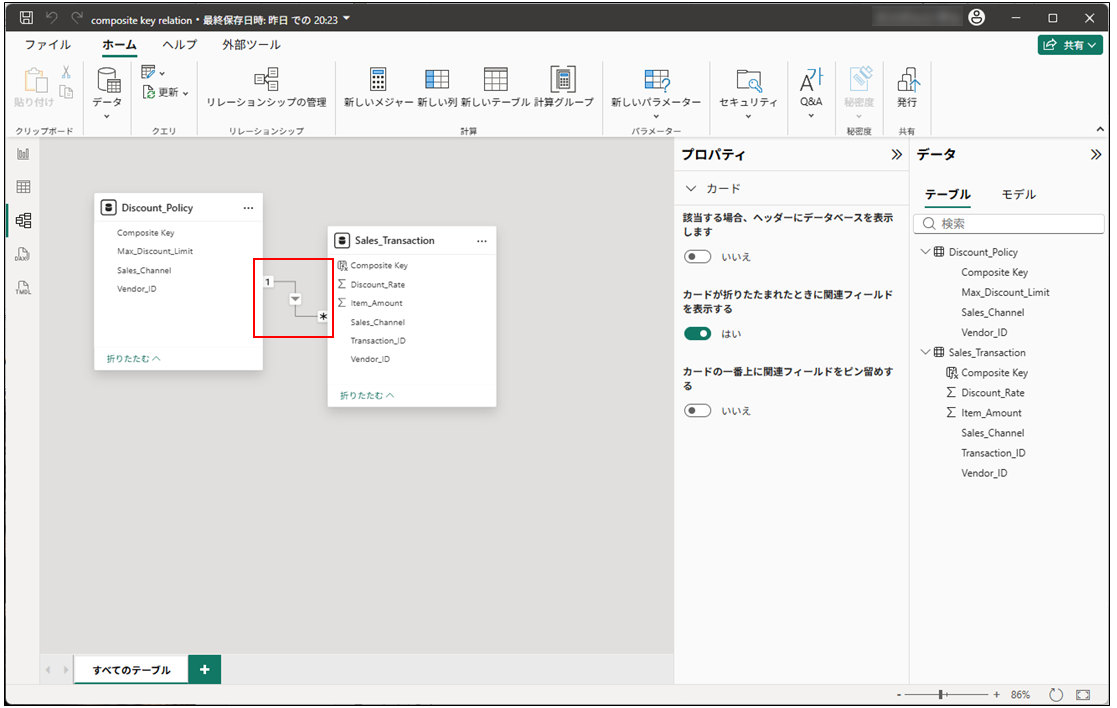Collapse the Discount_Policy tree in Data pane
1117x708 pixels.
click(925, 252)
